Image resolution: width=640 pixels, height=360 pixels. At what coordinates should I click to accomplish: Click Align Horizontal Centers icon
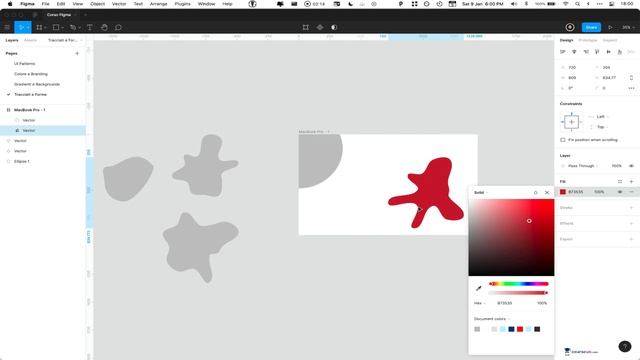click(x=574, y=52)
